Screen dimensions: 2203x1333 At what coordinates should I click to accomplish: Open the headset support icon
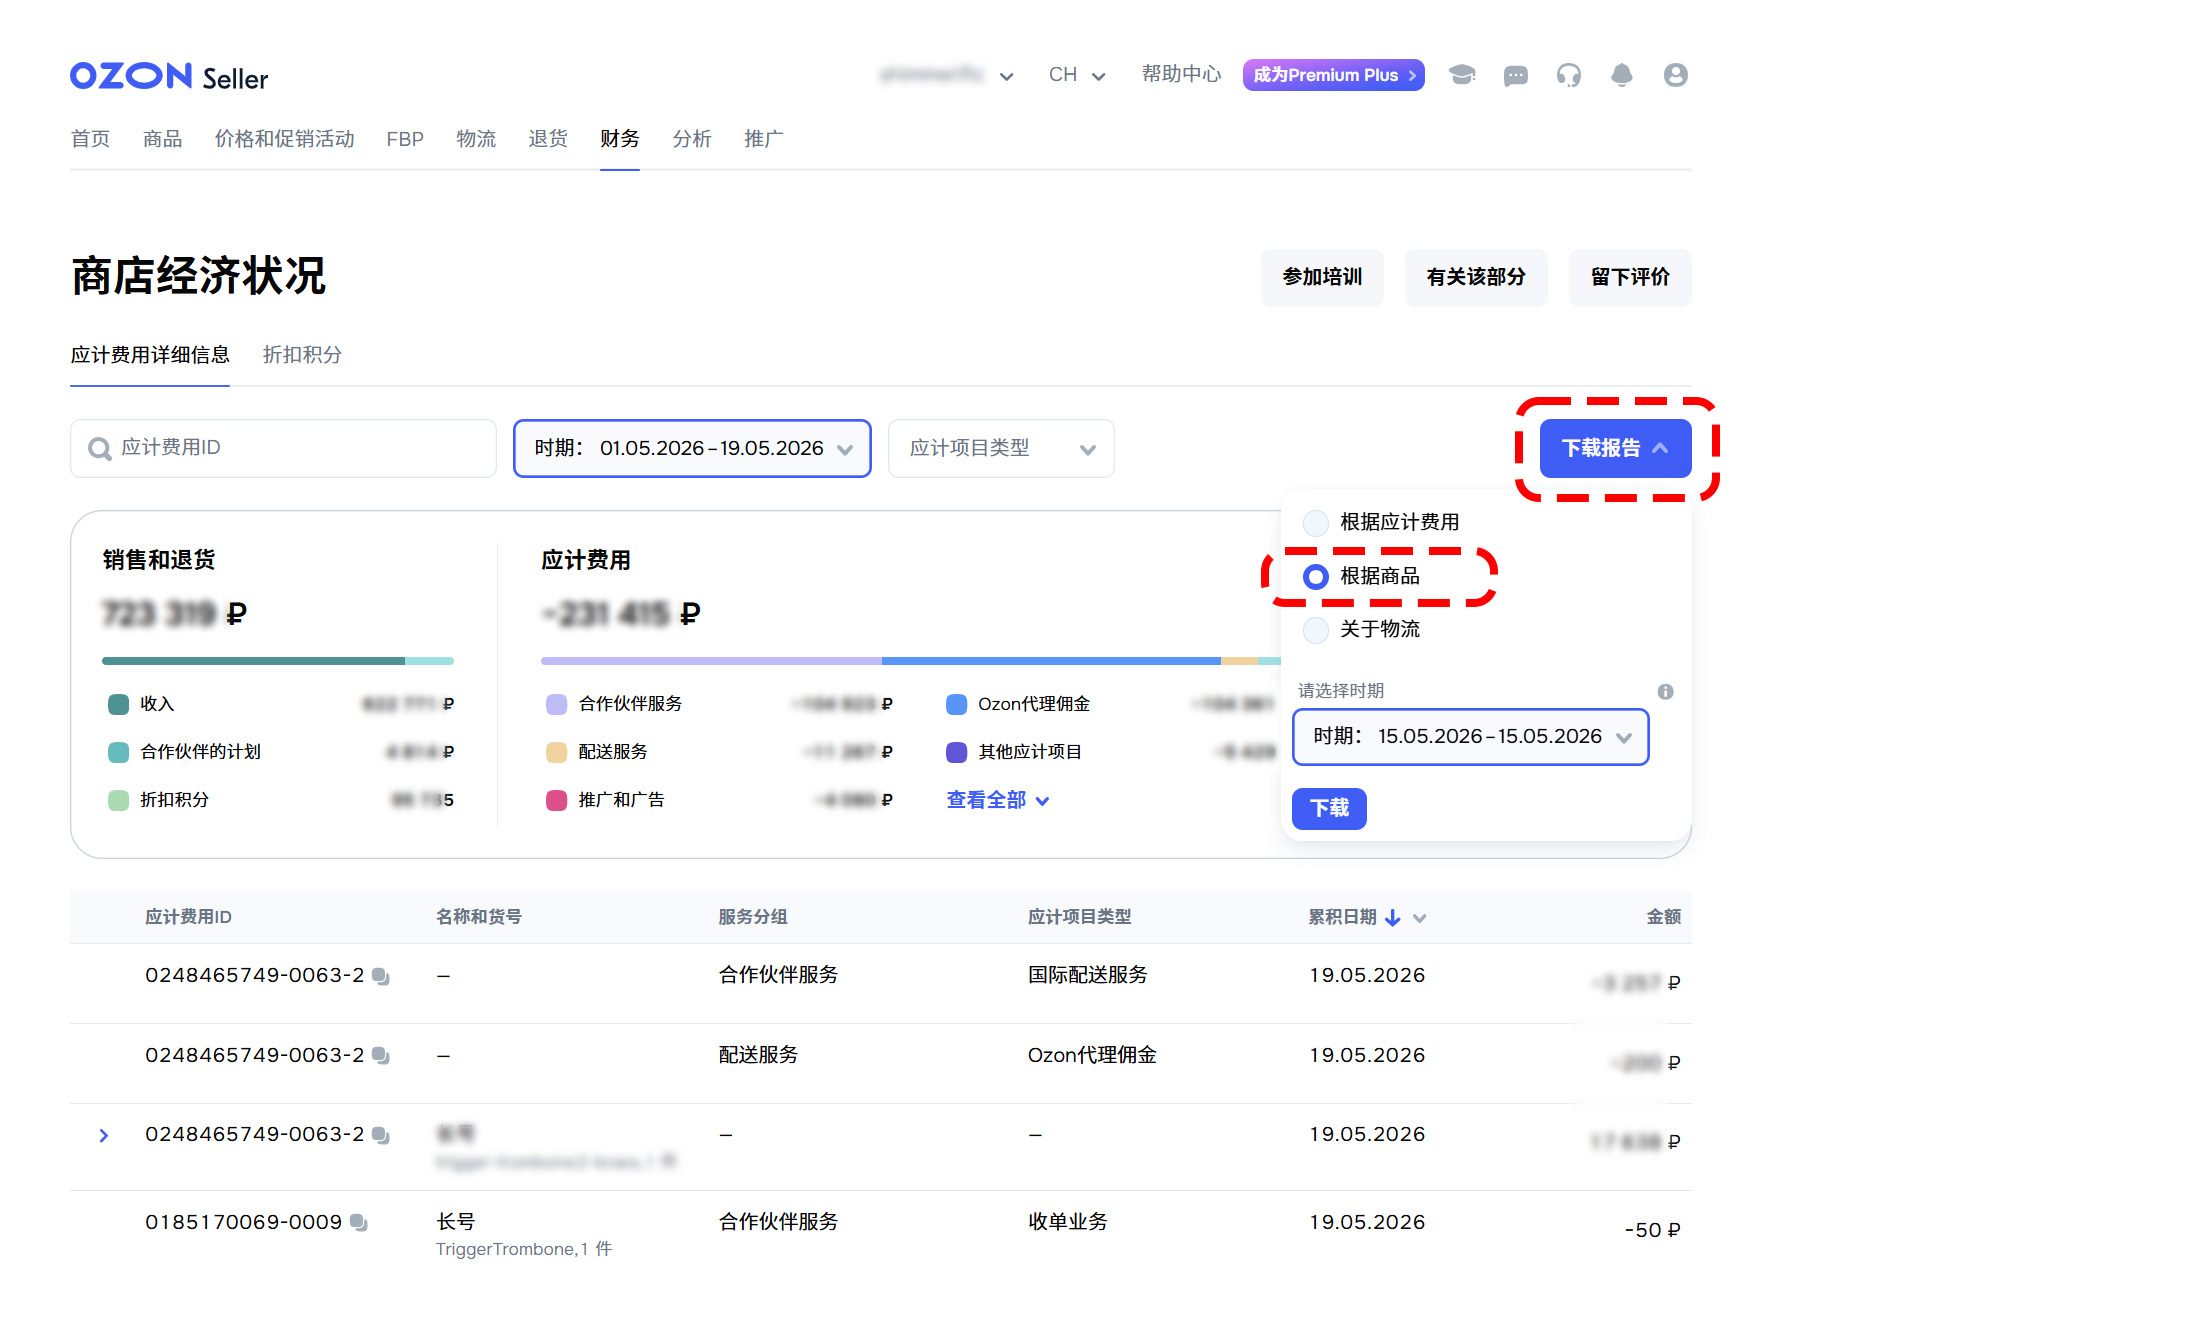(1569, 75)
